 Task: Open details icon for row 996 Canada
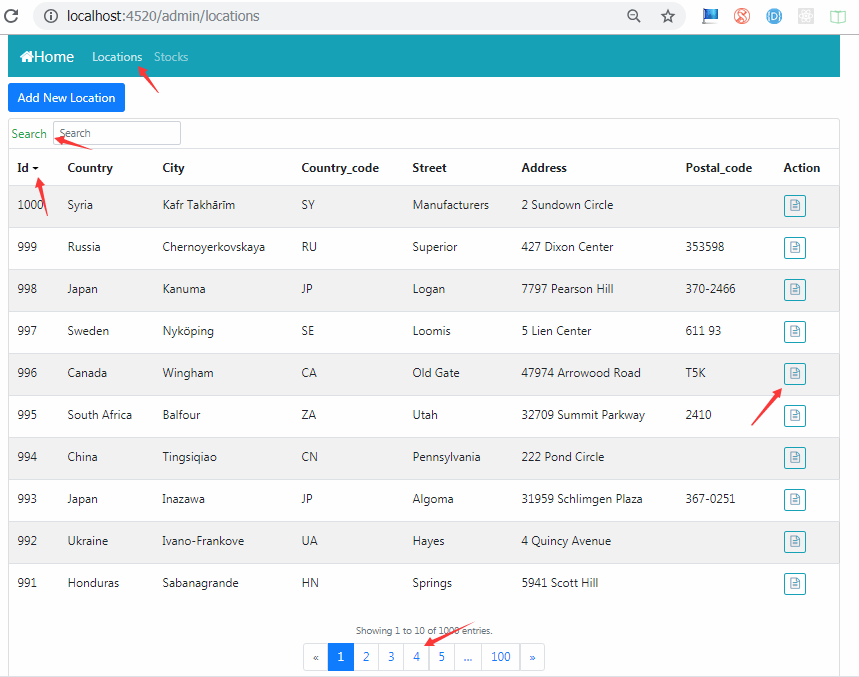(x=794, y=374)
